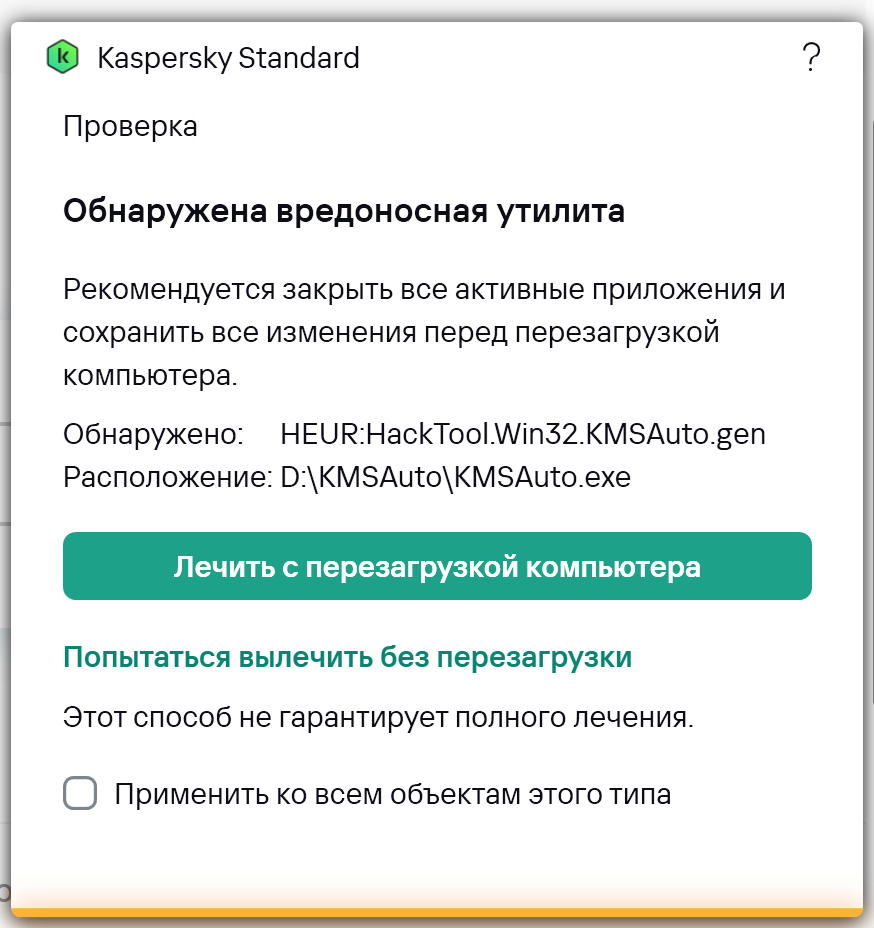This screenshot has height=928, width=874.
Task: Click "Лечить с перезагрузкой компьютера" button
Action: click(437, 567)
